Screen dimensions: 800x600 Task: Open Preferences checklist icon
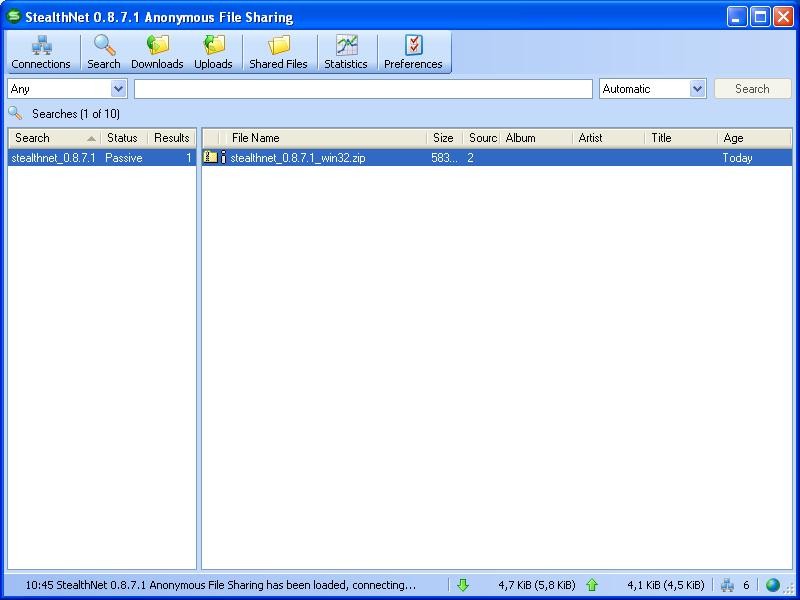(414, 45)
